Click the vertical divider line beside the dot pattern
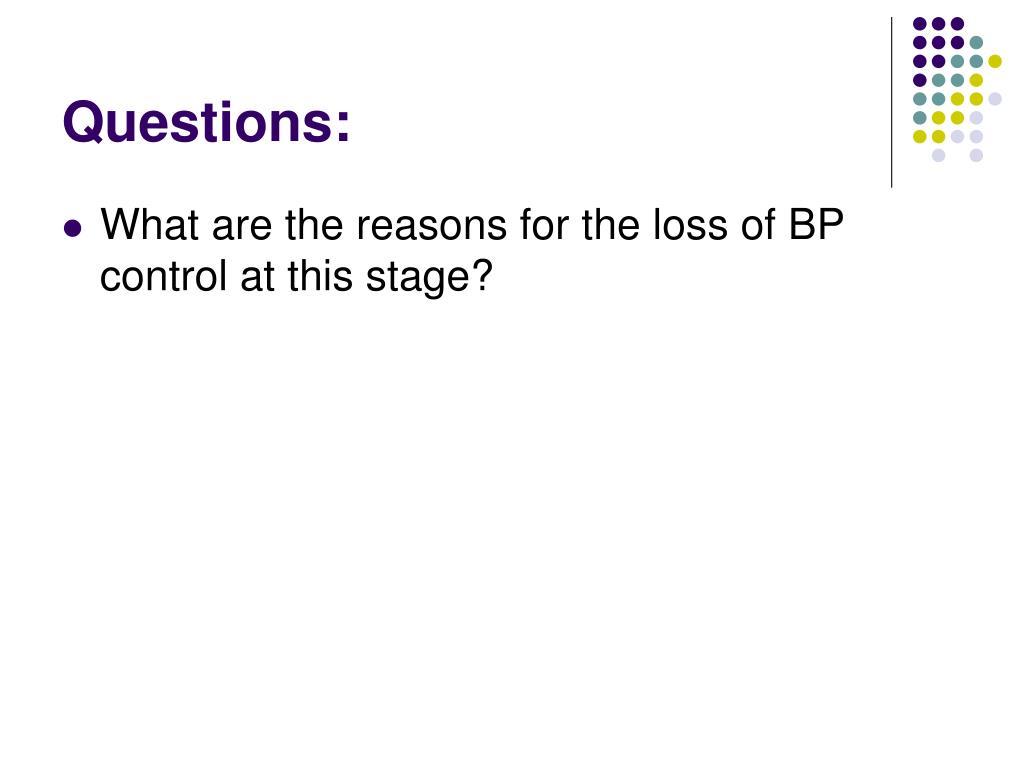This screenshot has height=768, width=1024. click(891, 103)
